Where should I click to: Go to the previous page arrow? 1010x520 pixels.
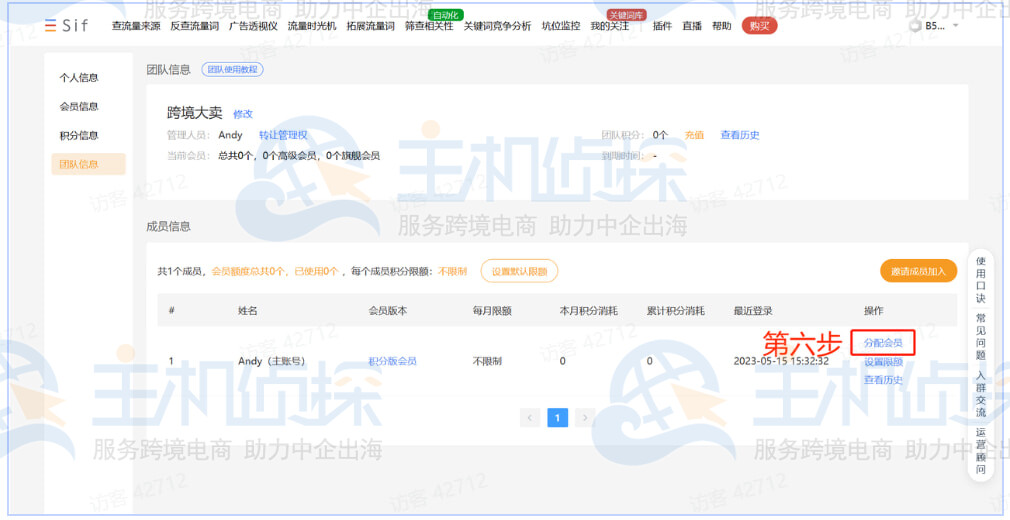coord(529,418)
